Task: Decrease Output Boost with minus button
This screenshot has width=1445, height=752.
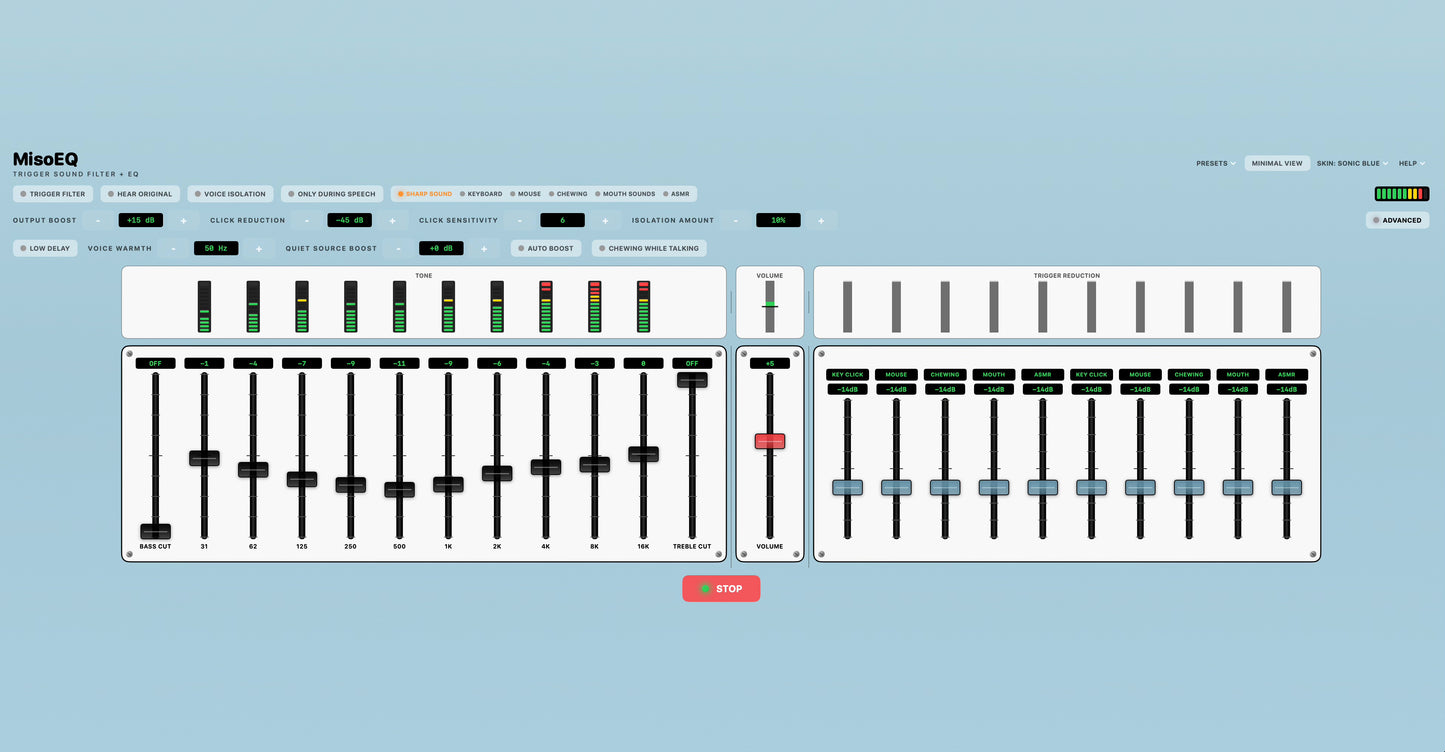Action: (98, 220)
